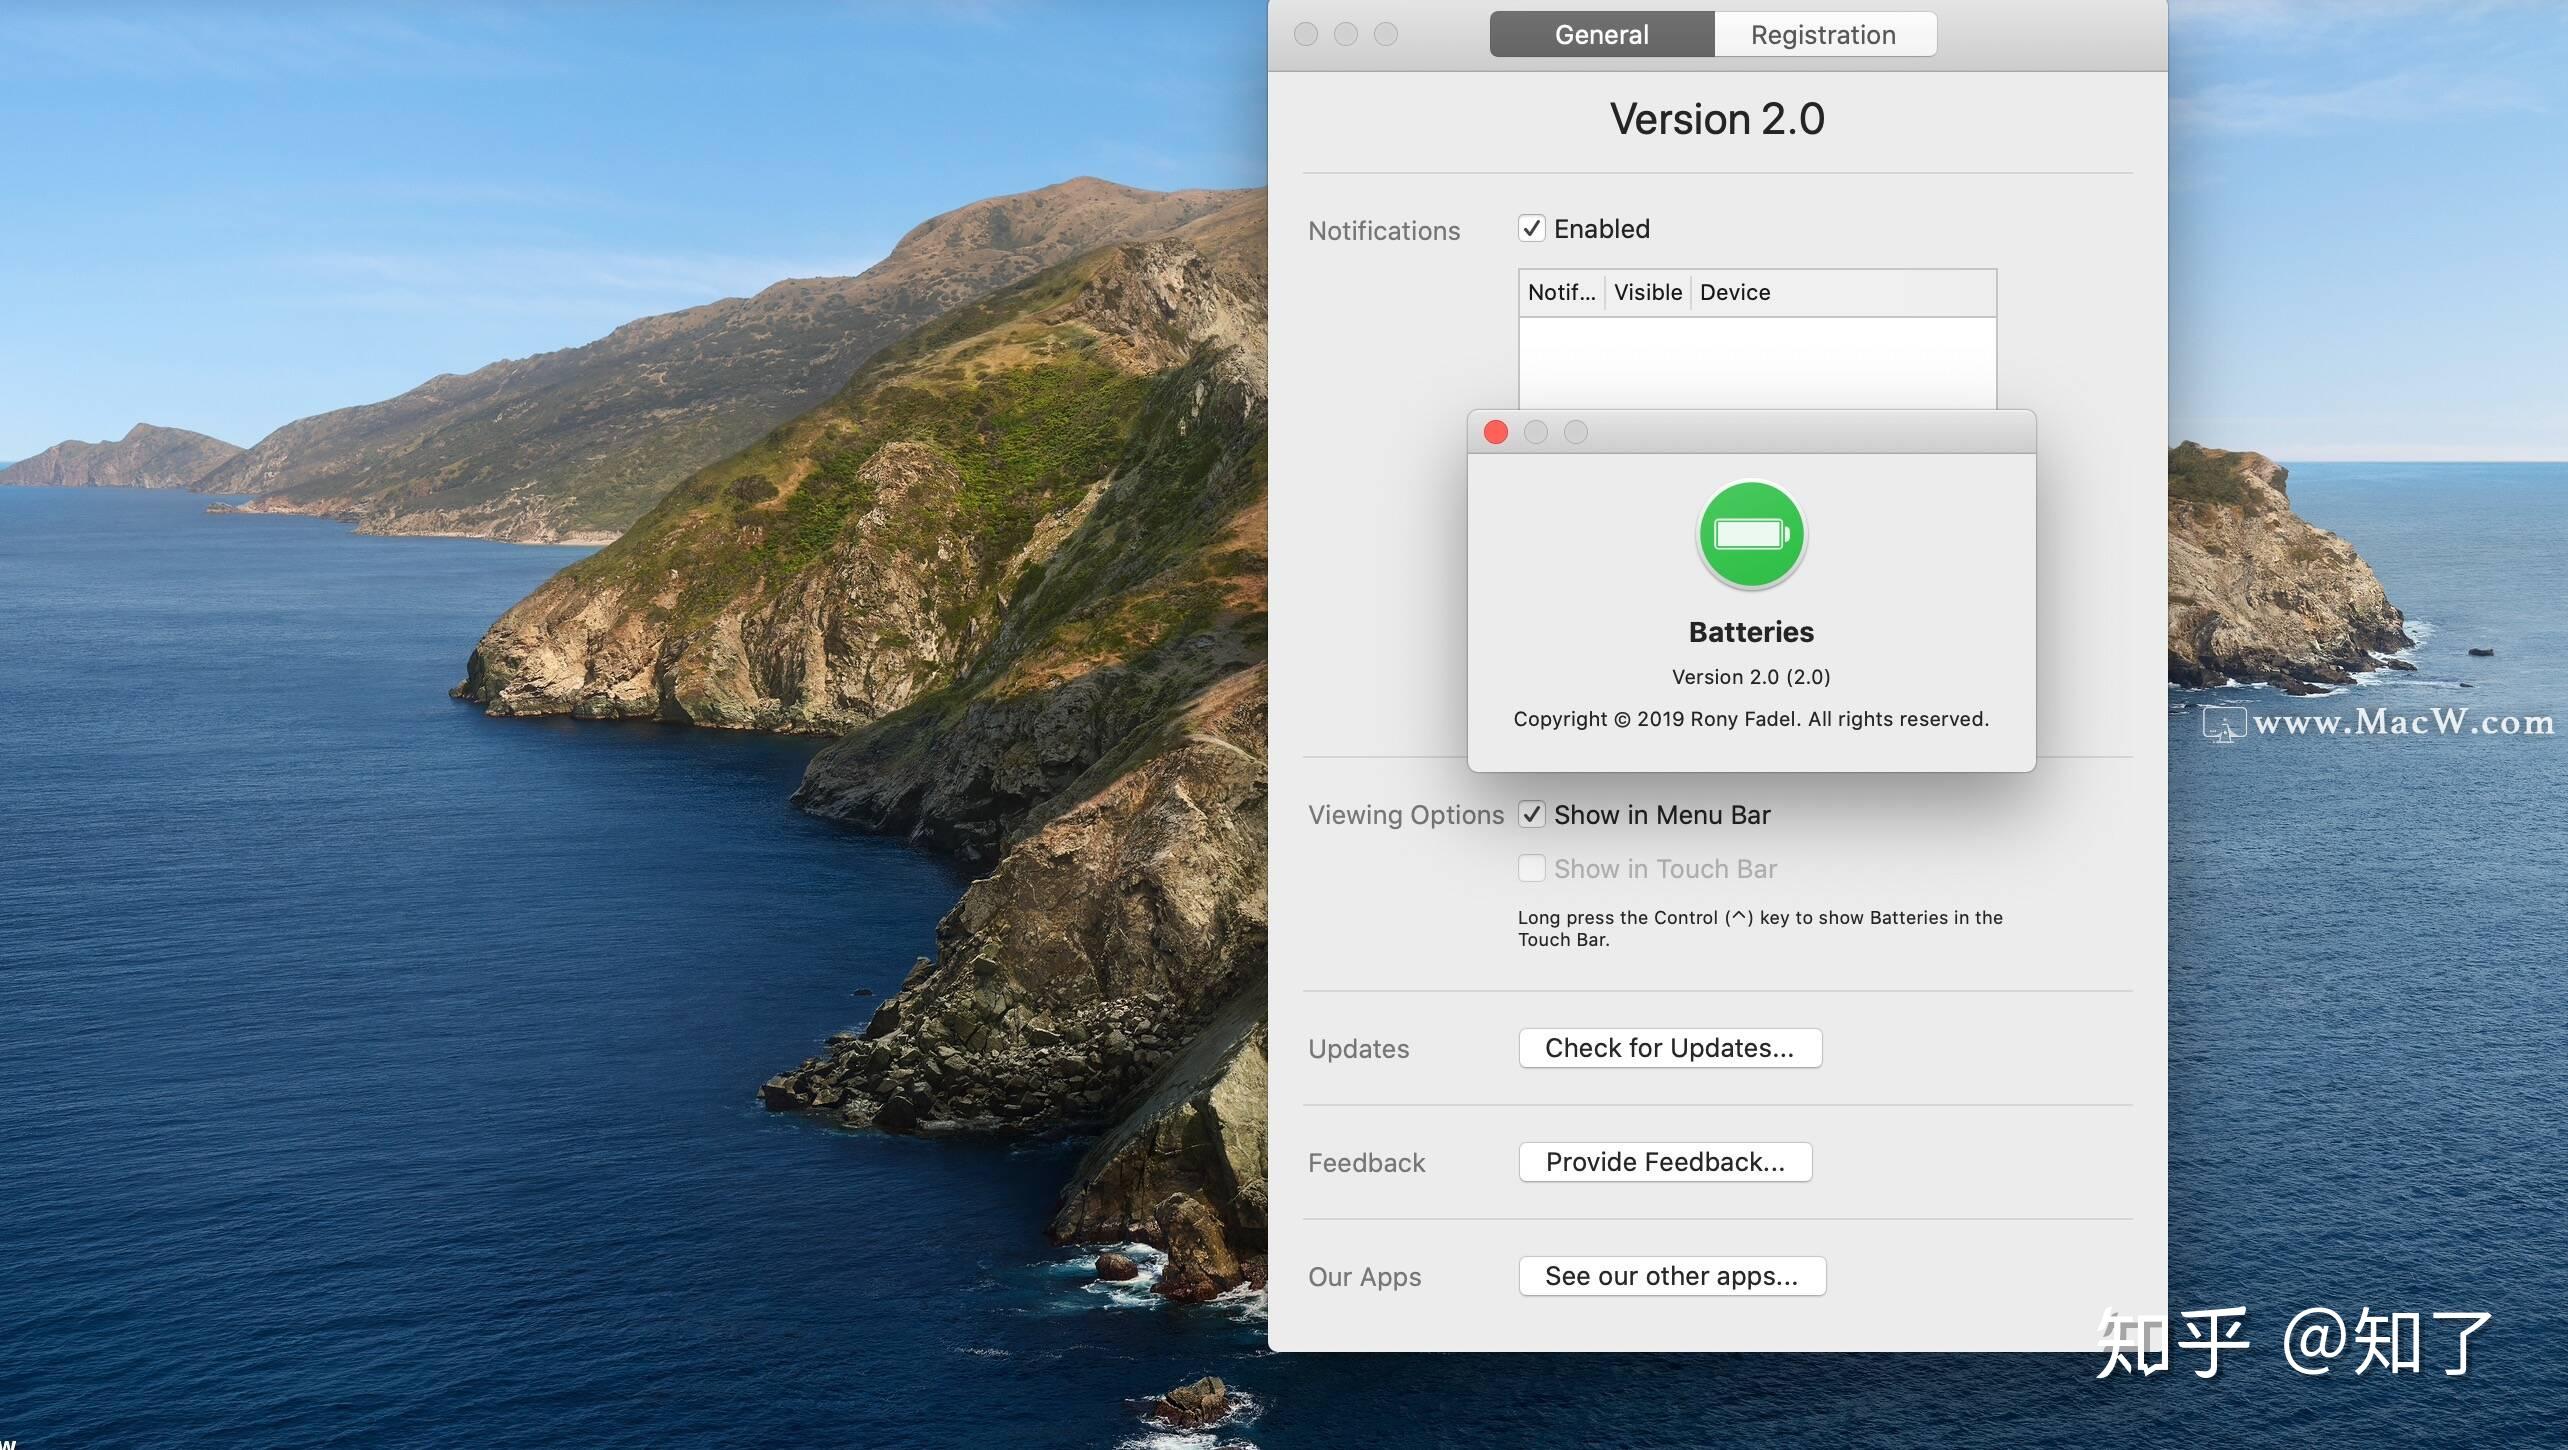Toggle Show in Touch Bar checkbox
2568x1450 pixels.
point(1532,868)
